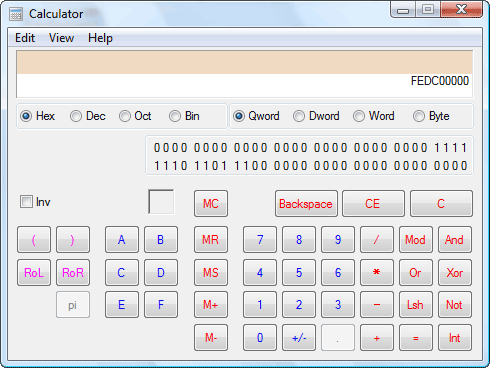Click the Or bitwise button

[416, 273]
